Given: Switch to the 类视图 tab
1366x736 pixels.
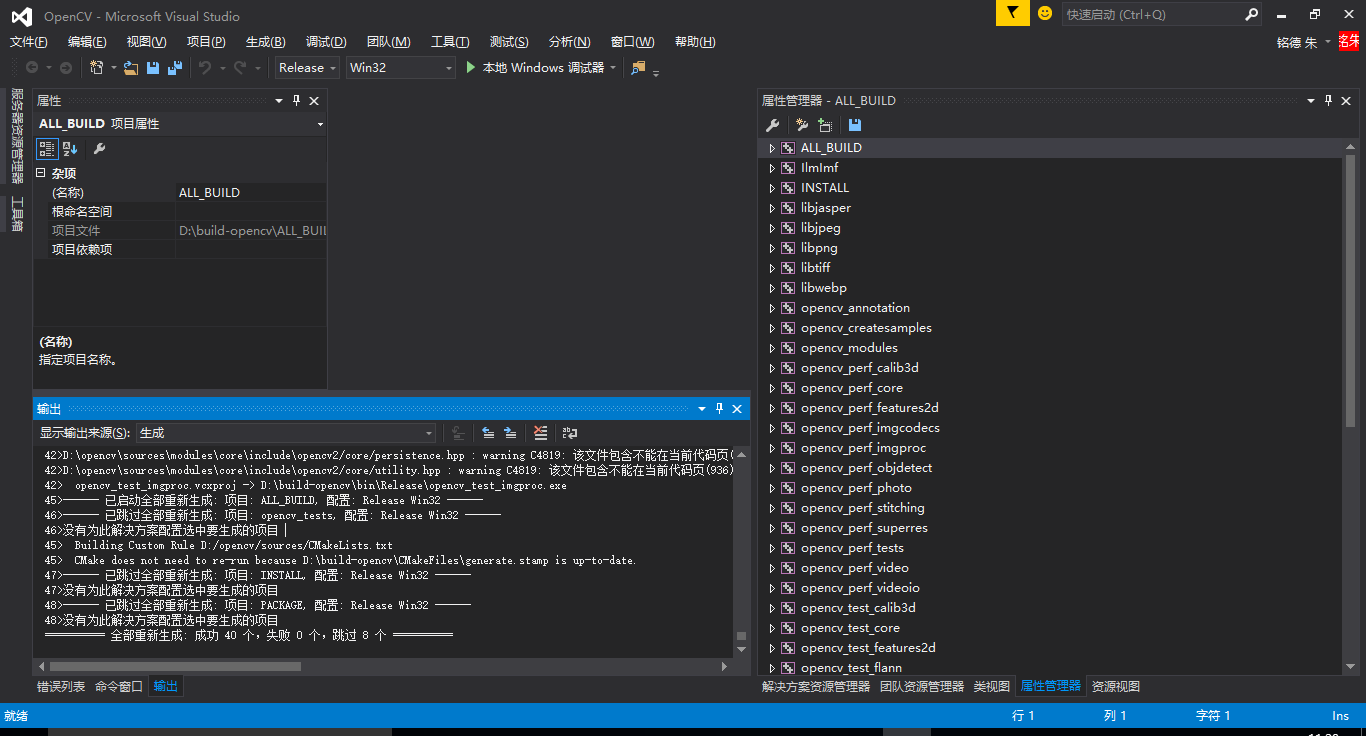Looking at the screenshot, I should tap(992, 687).
